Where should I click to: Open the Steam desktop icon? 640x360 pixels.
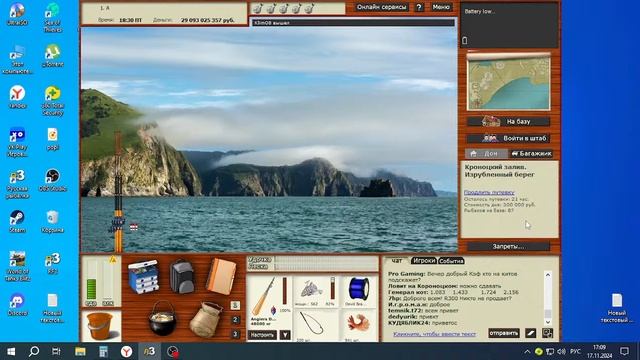pyautogui.click(x=17, y=221)
